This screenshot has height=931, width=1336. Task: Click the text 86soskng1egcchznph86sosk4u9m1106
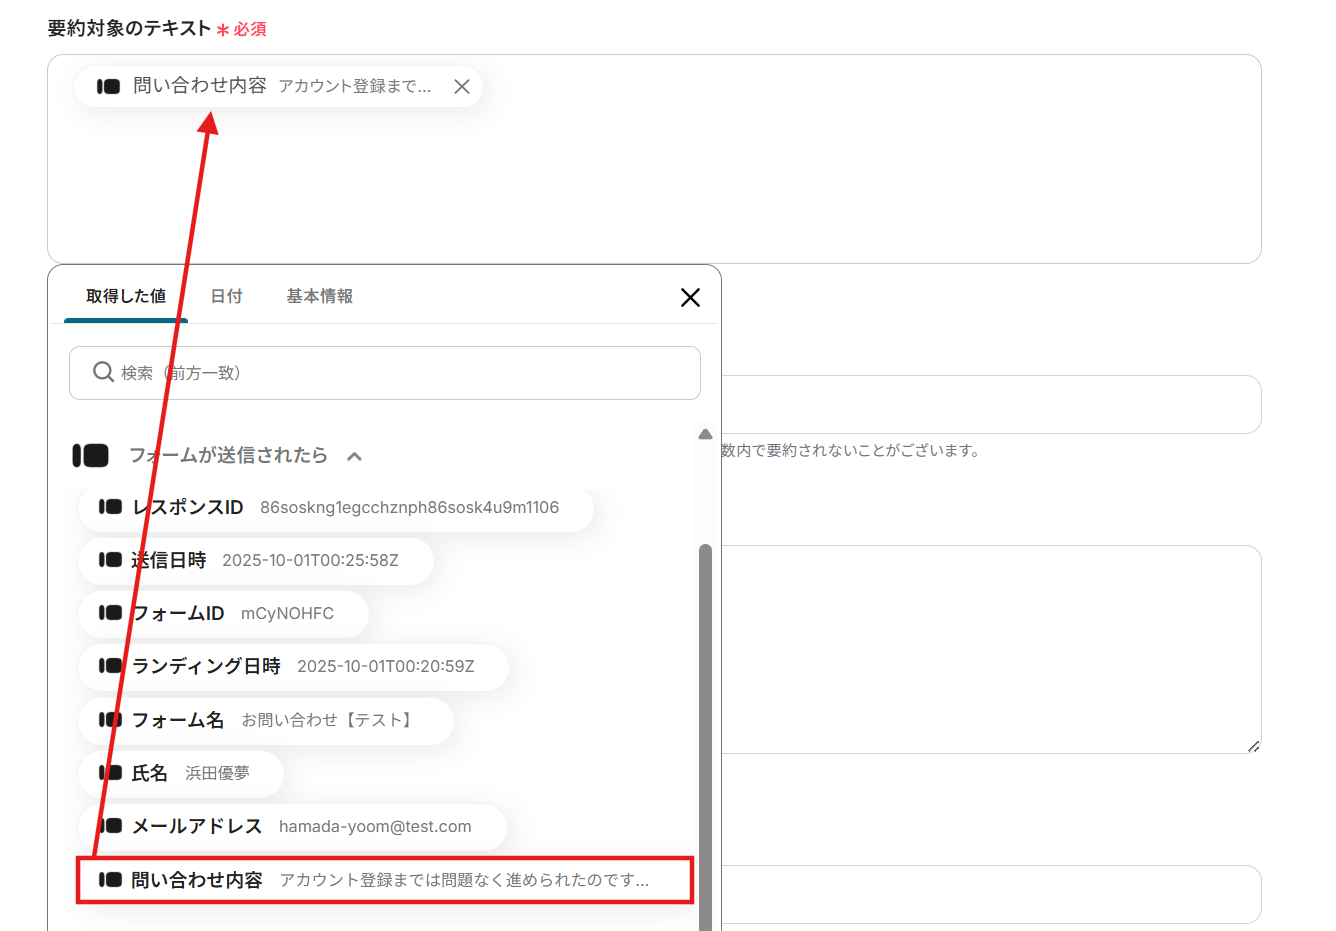pyautogui.click(x=410, y=507)
